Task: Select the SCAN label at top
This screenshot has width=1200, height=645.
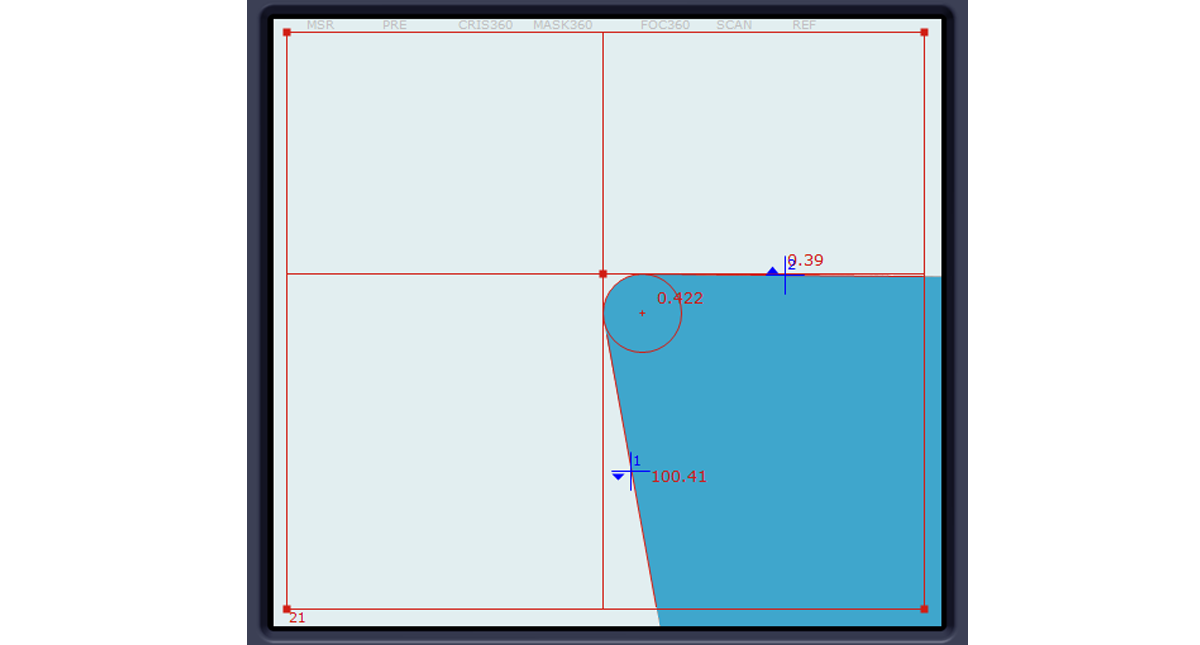Action: [x=734, y=25]
